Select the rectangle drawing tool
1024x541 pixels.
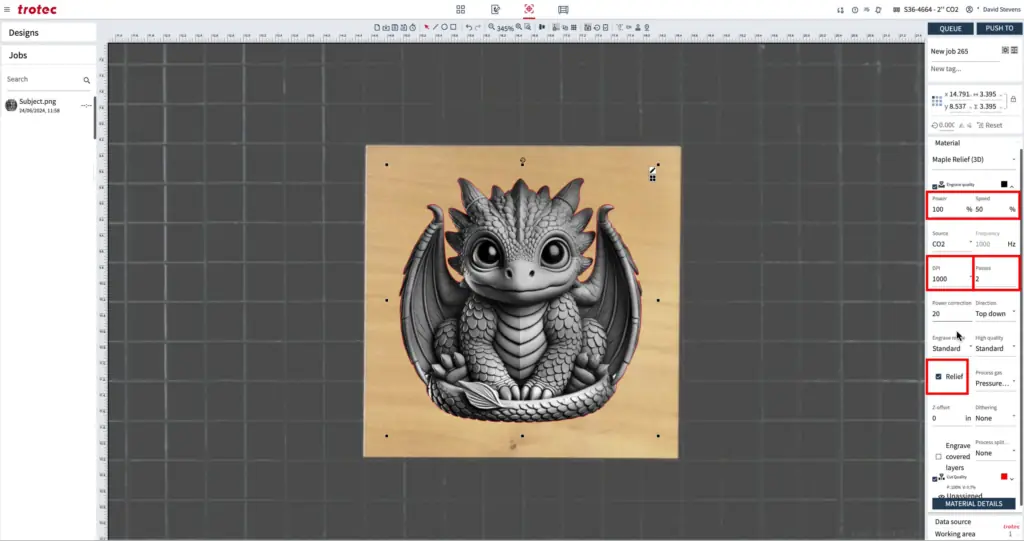click(453, 27)
